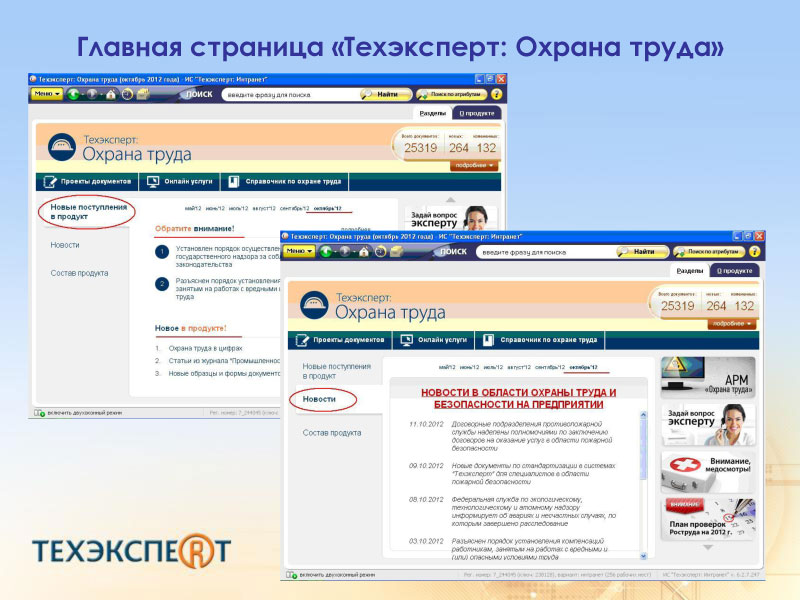Select июнь'12 month tab in front window
This screenshot has width=800, height=600.
pos(469,367)
